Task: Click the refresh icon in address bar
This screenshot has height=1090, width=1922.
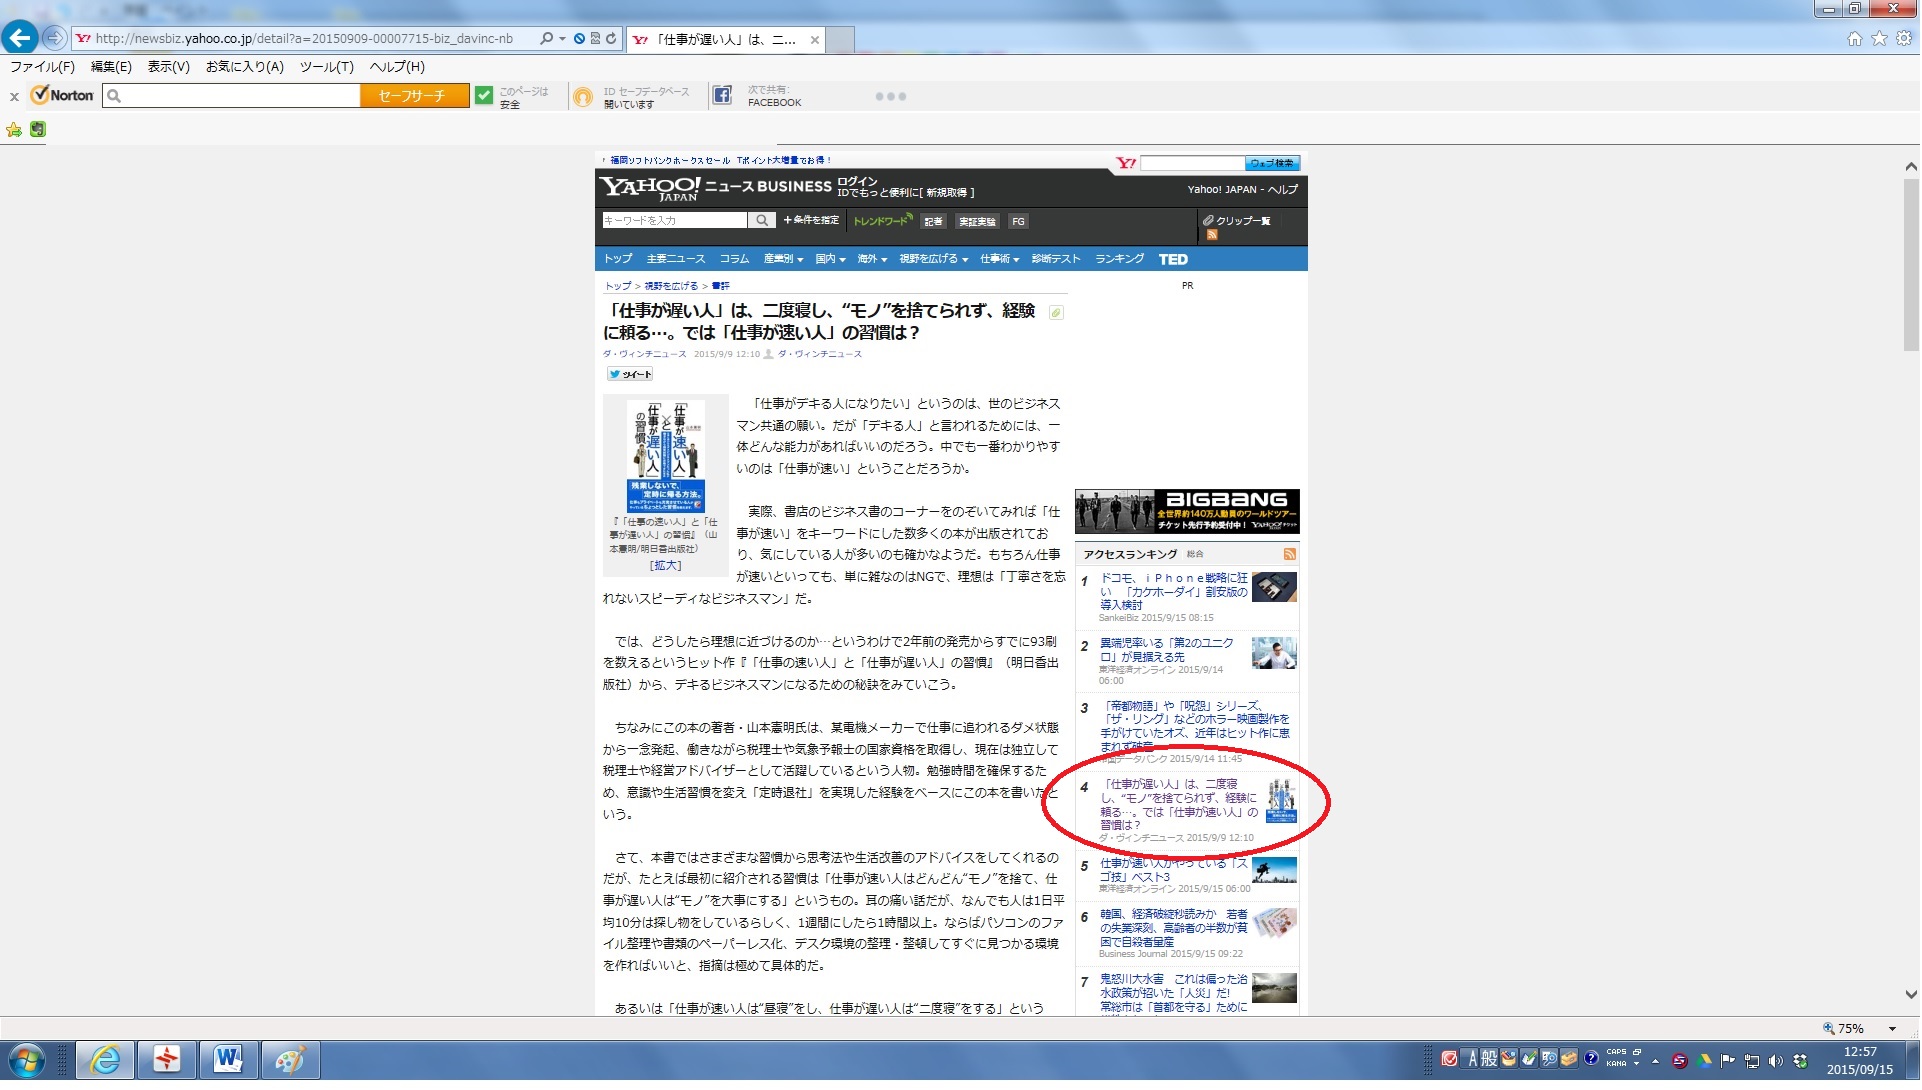Action: [x=611, y=39]
